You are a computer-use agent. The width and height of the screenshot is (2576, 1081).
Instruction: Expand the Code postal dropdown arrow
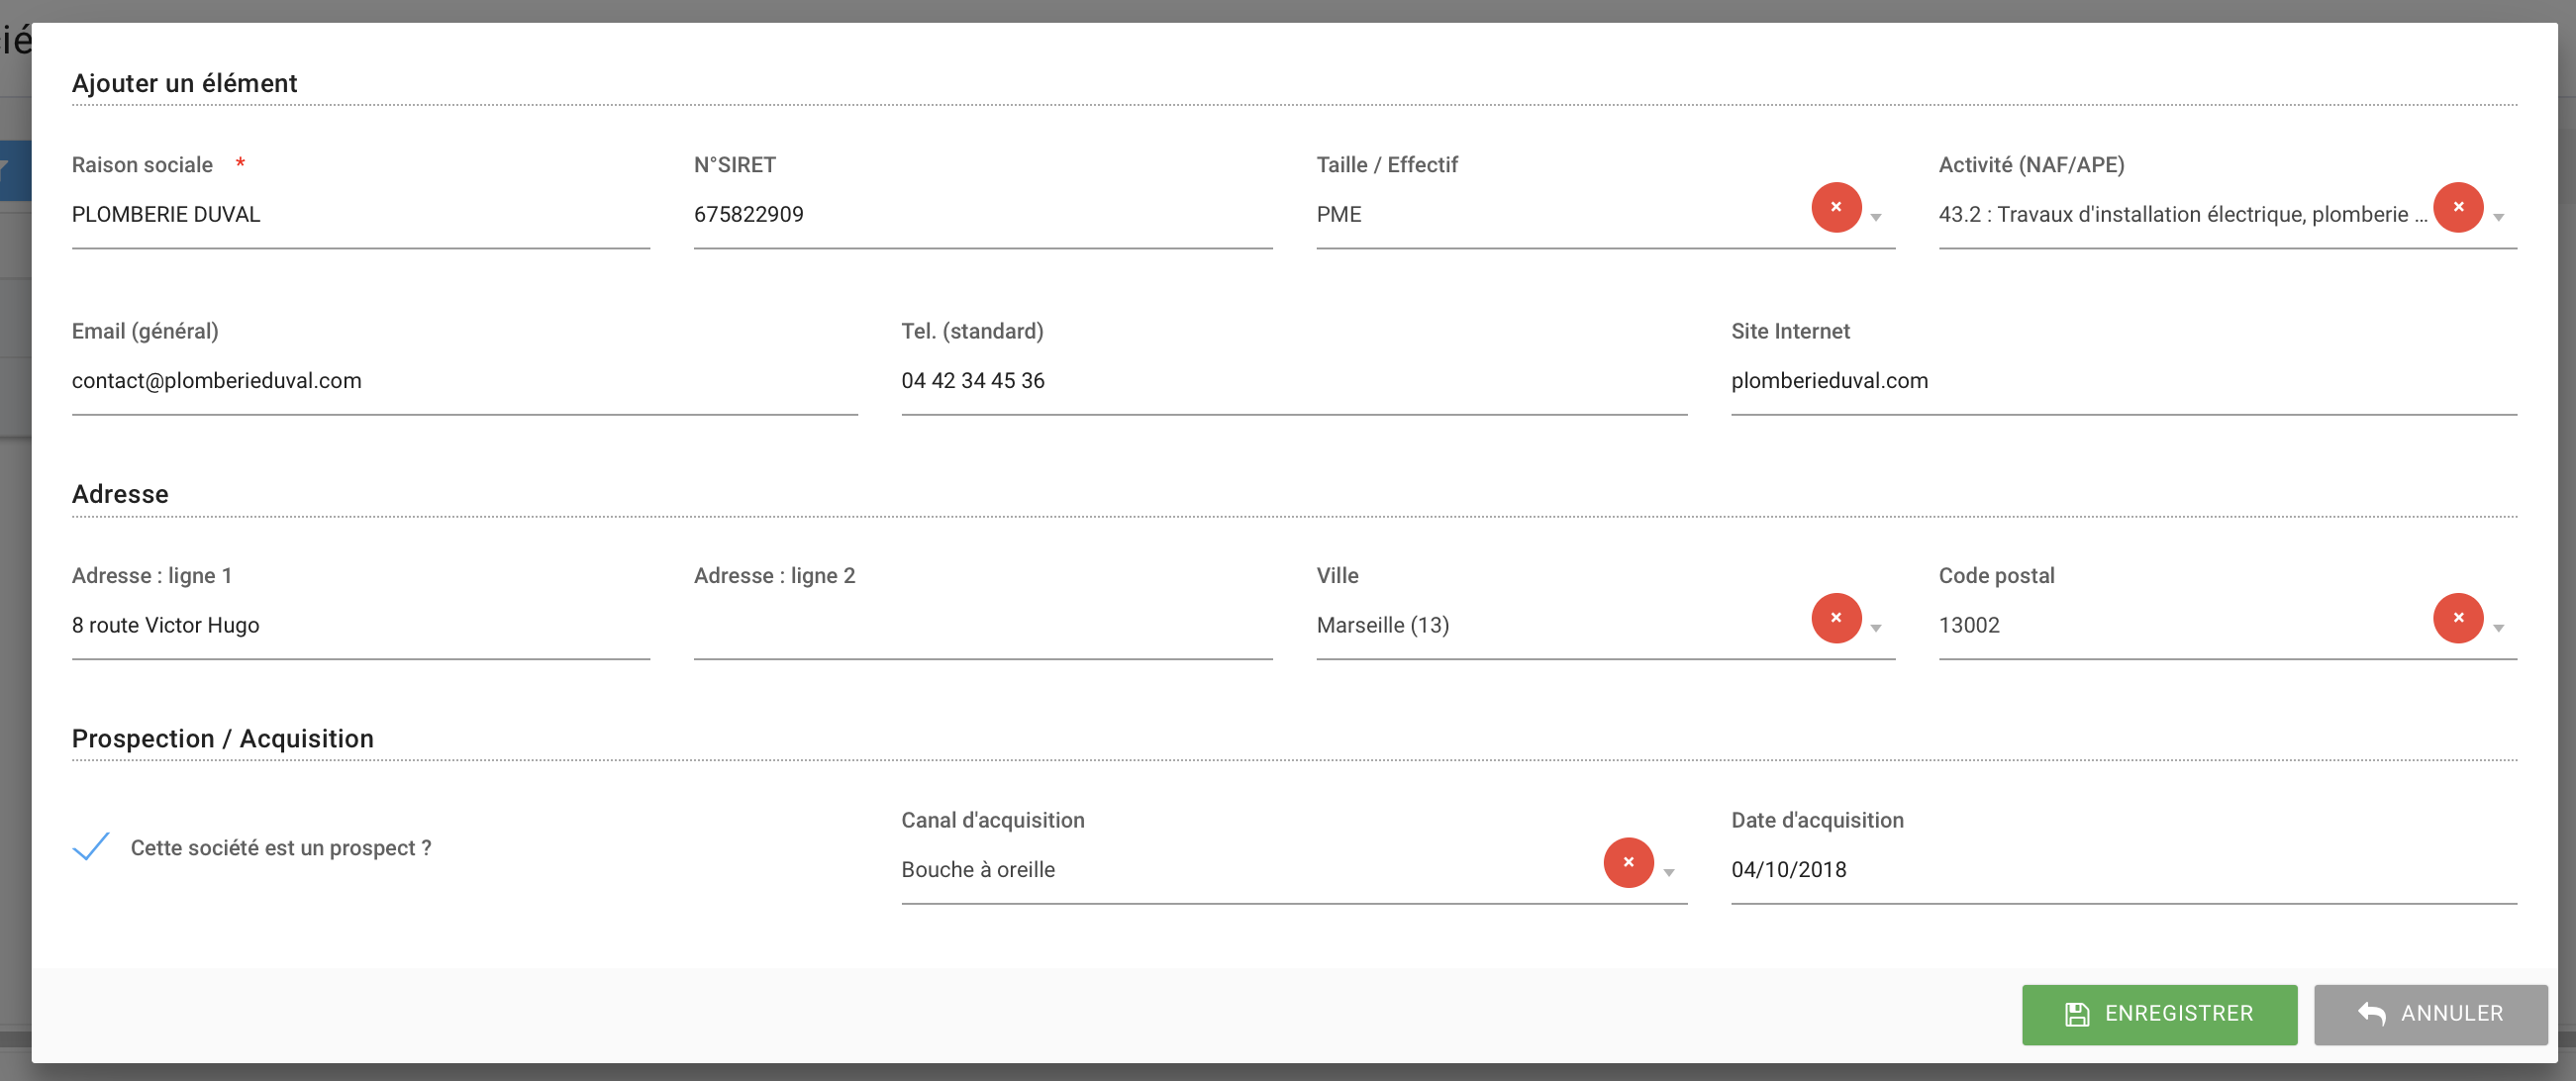click(2498, 628)
